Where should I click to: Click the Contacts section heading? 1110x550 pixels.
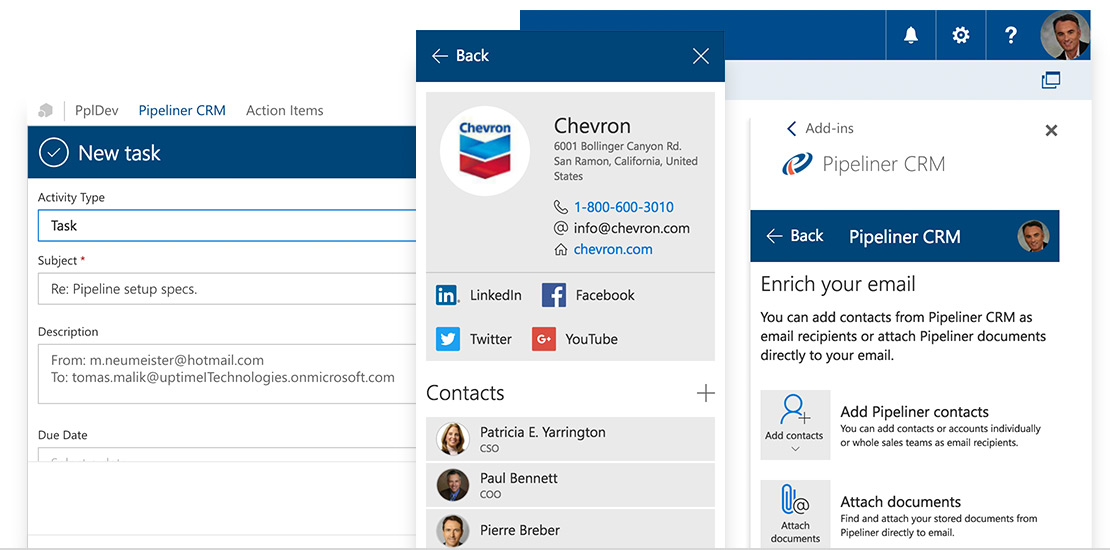point(465,393)
